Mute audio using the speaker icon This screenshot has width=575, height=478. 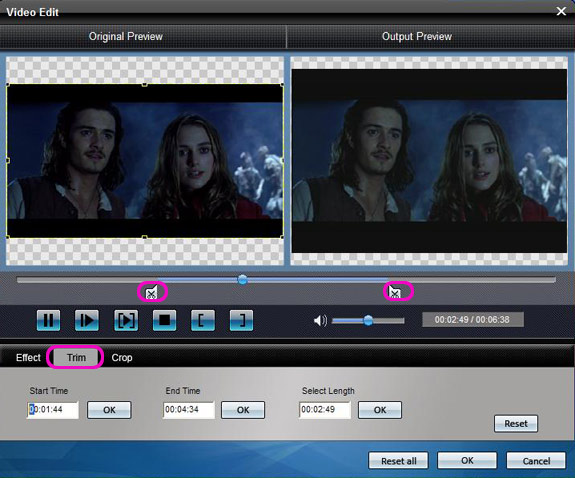[x=320, y=321]
